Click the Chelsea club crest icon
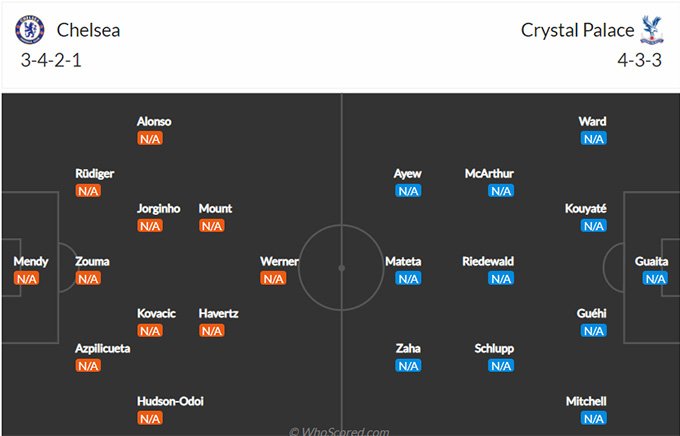680x436 pixels. [x=30, y=30]
